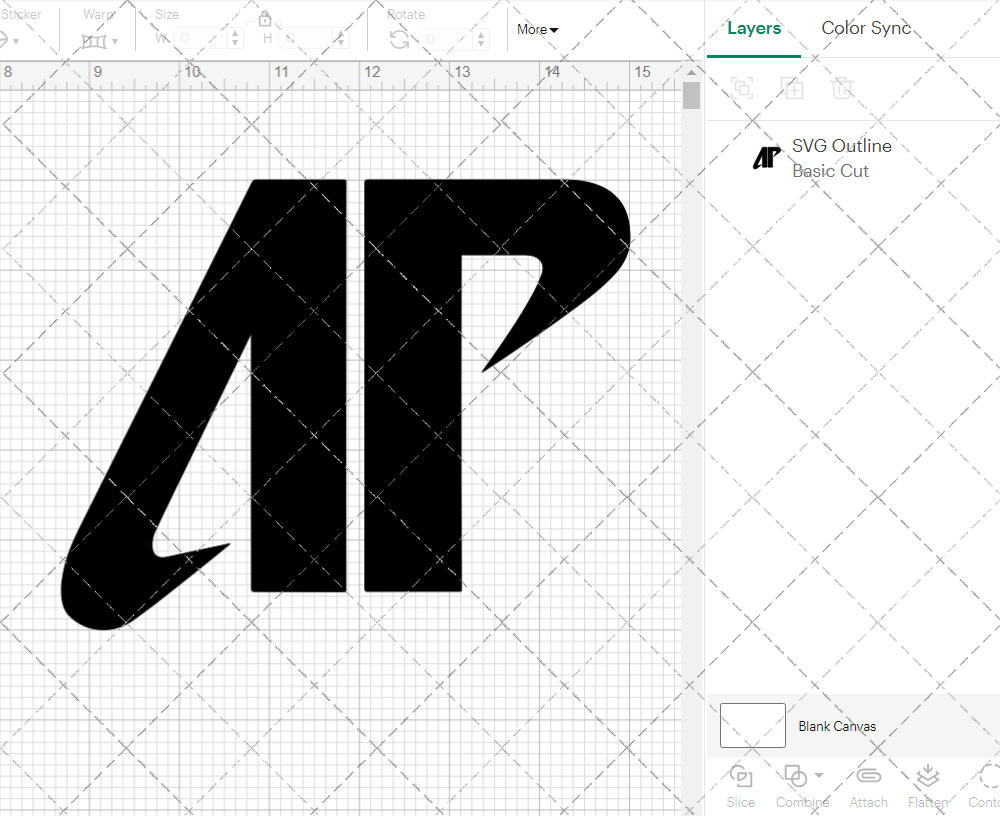Click the add new layer icon

793,88
